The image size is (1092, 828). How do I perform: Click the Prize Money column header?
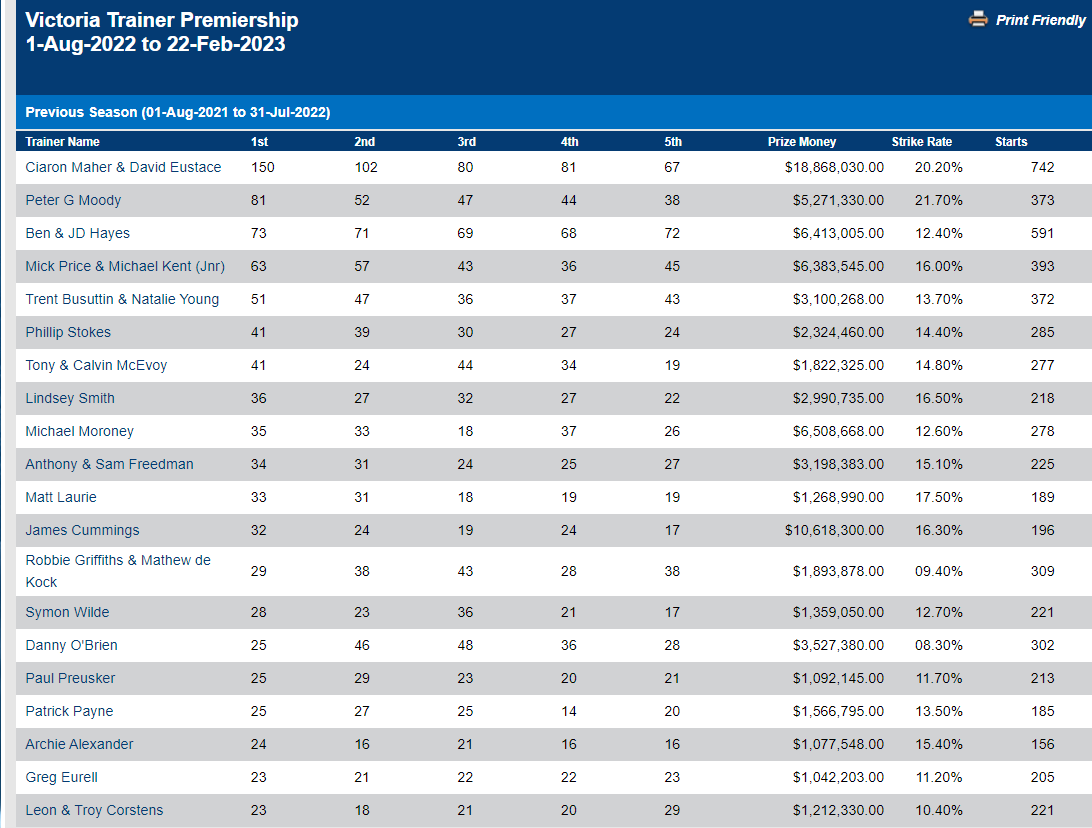[x=802, y=142]
